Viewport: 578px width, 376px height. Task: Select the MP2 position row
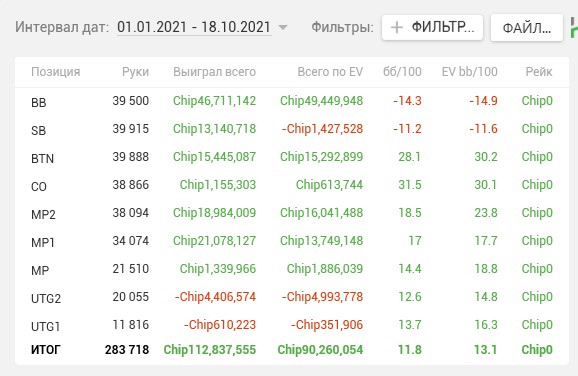pos(292,213)
